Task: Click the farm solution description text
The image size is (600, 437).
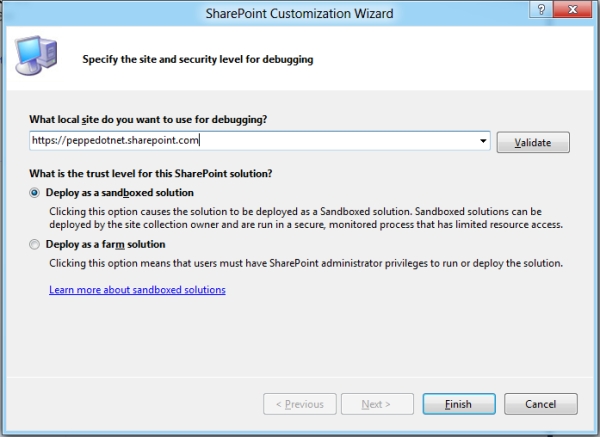Action: point(306,263)
